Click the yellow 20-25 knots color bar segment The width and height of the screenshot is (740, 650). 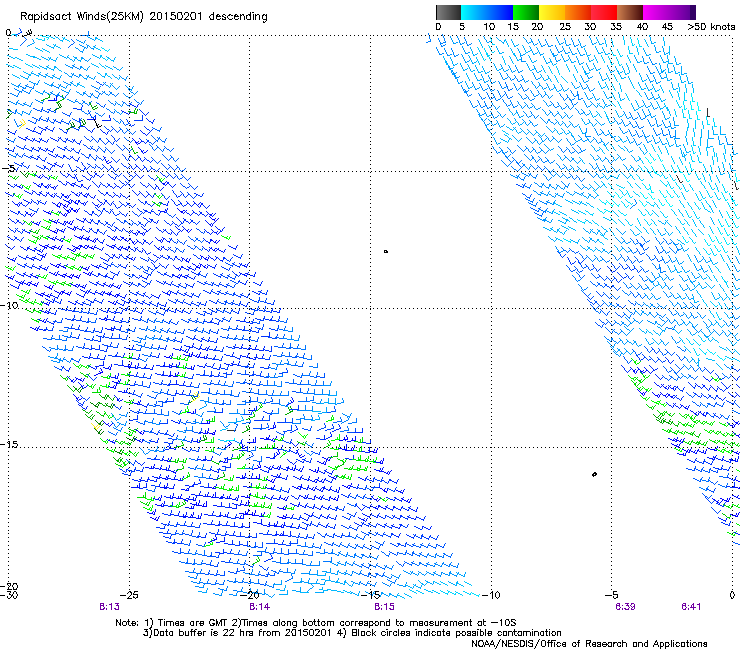(552, 12)
